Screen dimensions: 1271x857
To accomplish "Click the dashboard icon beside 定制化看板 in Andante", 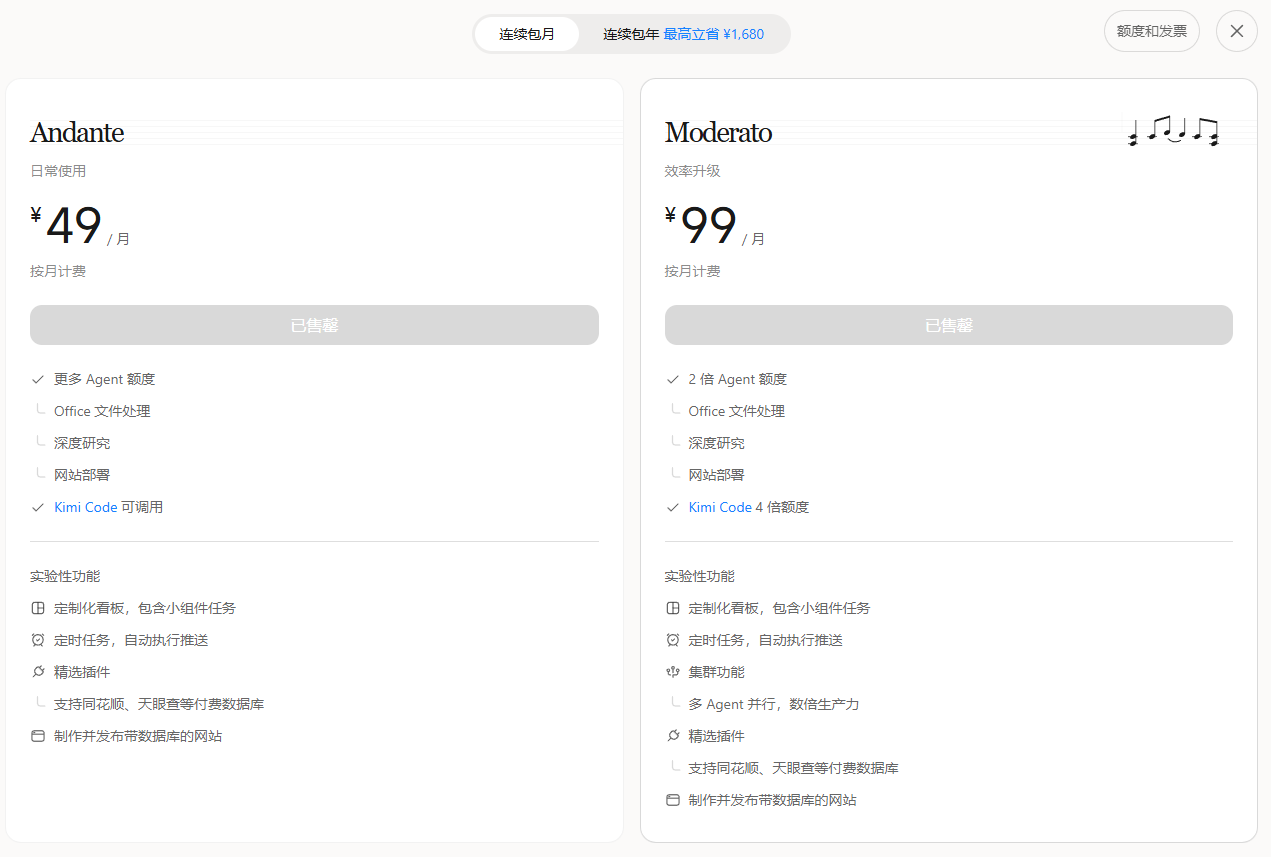I will 38,608.
